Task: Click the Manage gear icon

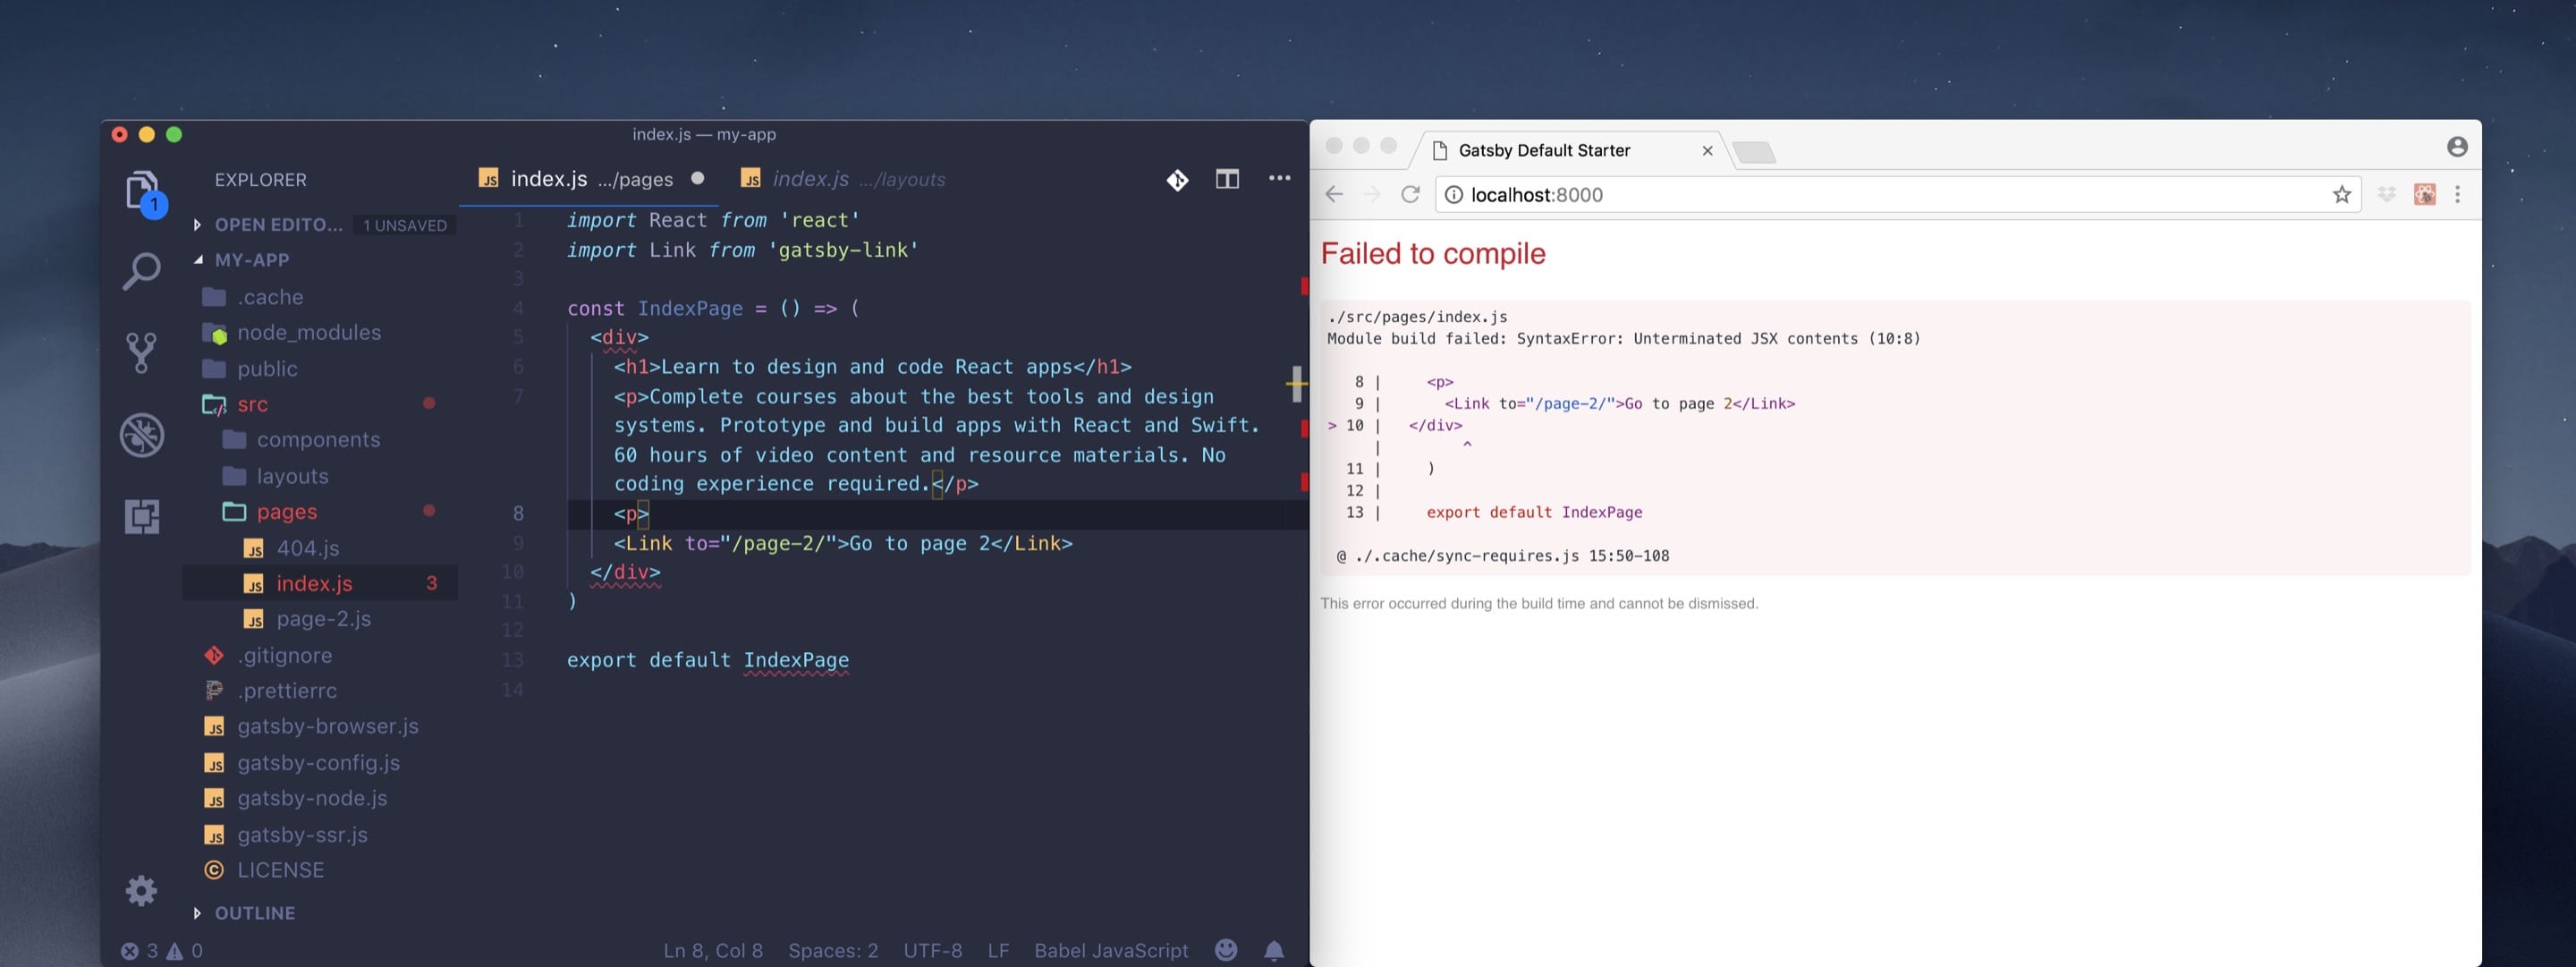Action: (x=141, y=890)
